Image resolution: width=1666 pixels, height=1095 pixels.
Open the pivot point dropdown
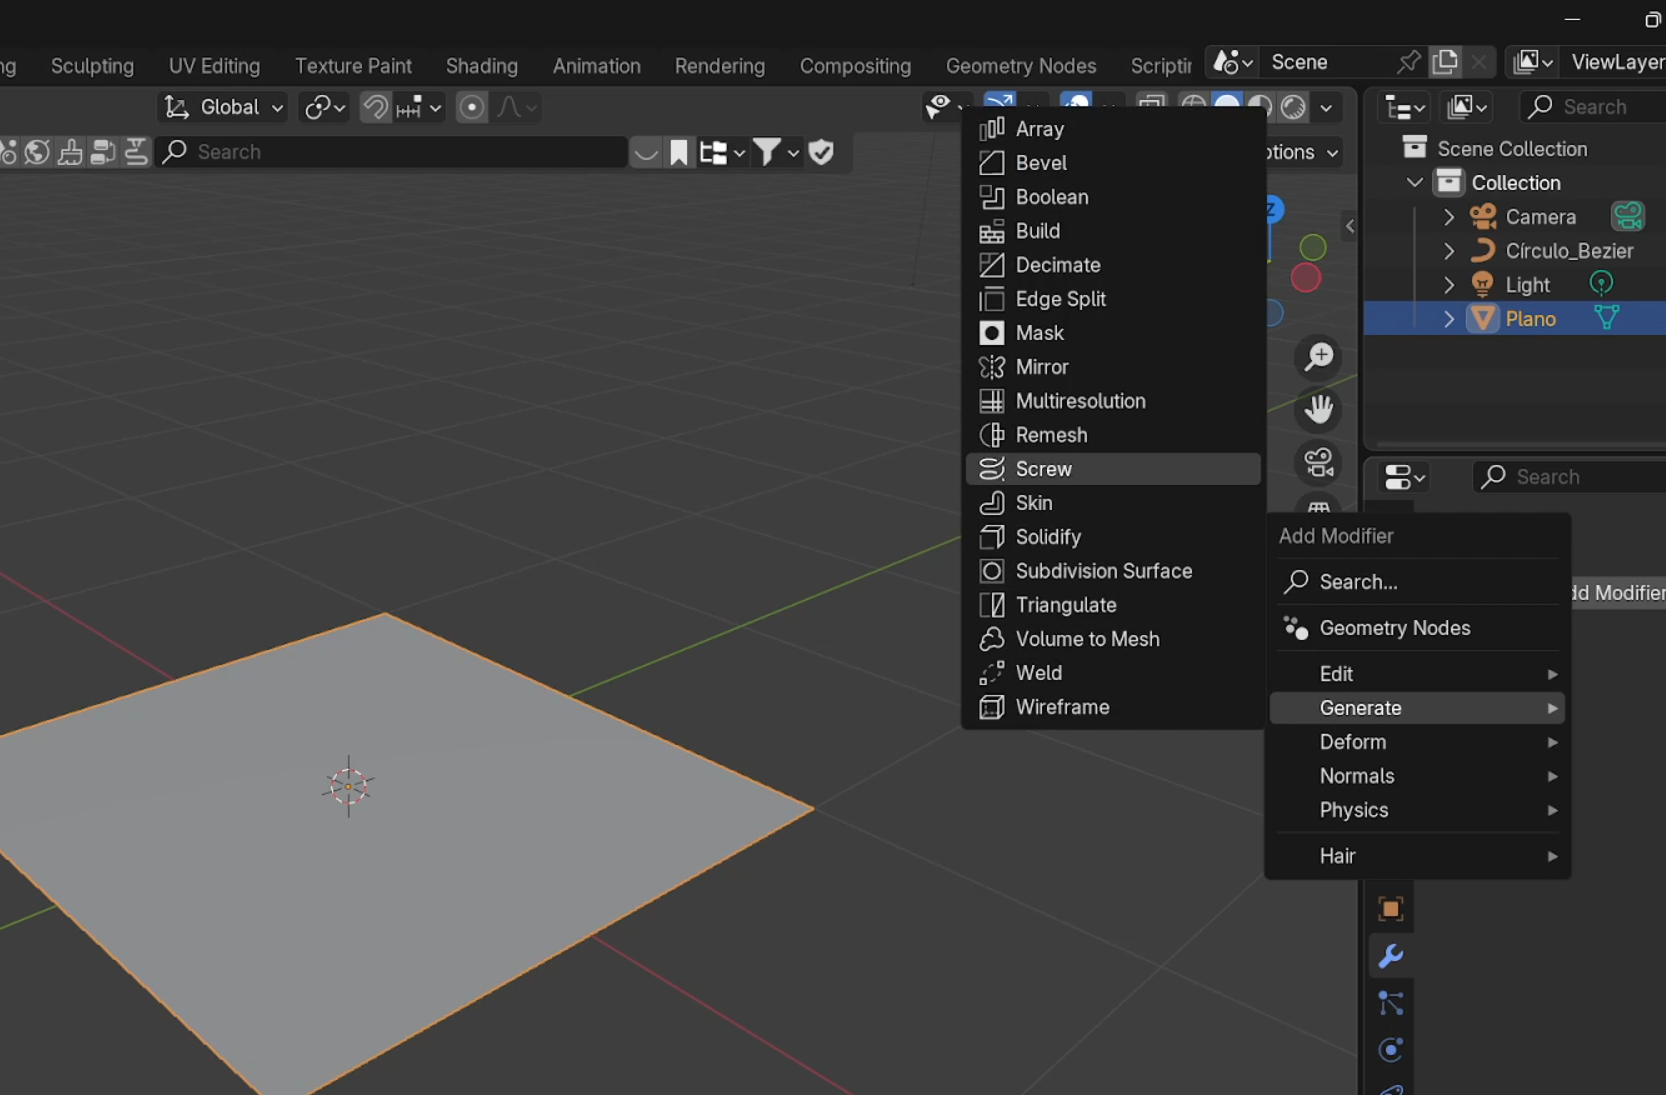coord(325,107)
